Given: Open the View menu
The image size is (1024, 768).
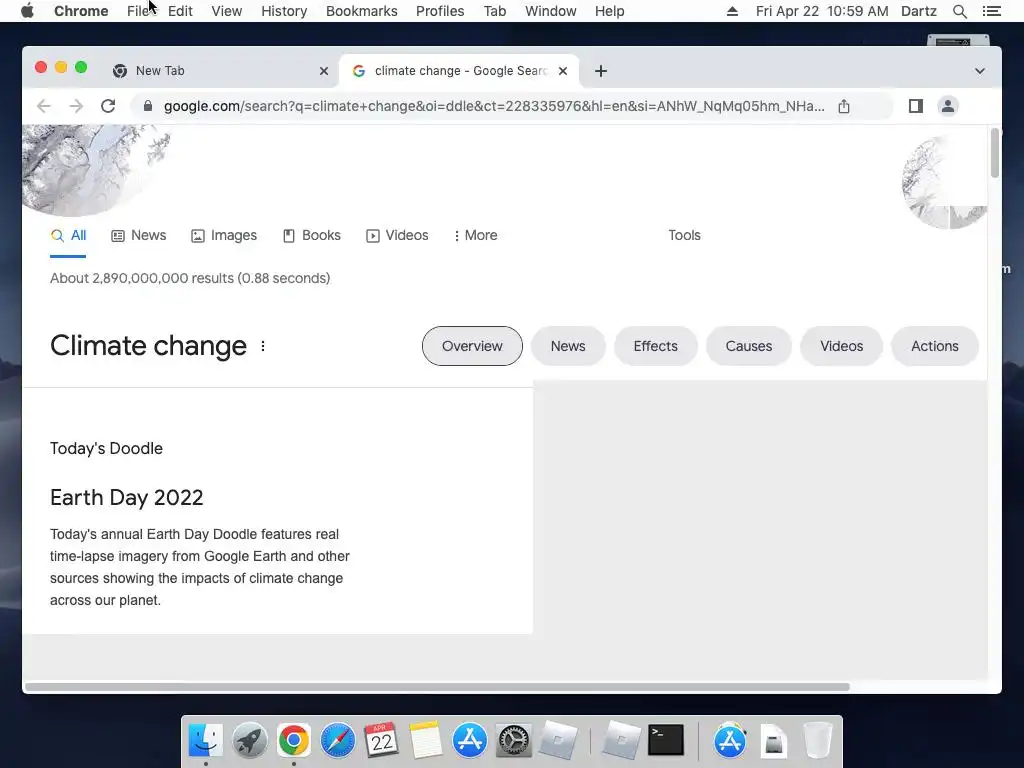Looking at the screenshot, I should coord(227,11).
